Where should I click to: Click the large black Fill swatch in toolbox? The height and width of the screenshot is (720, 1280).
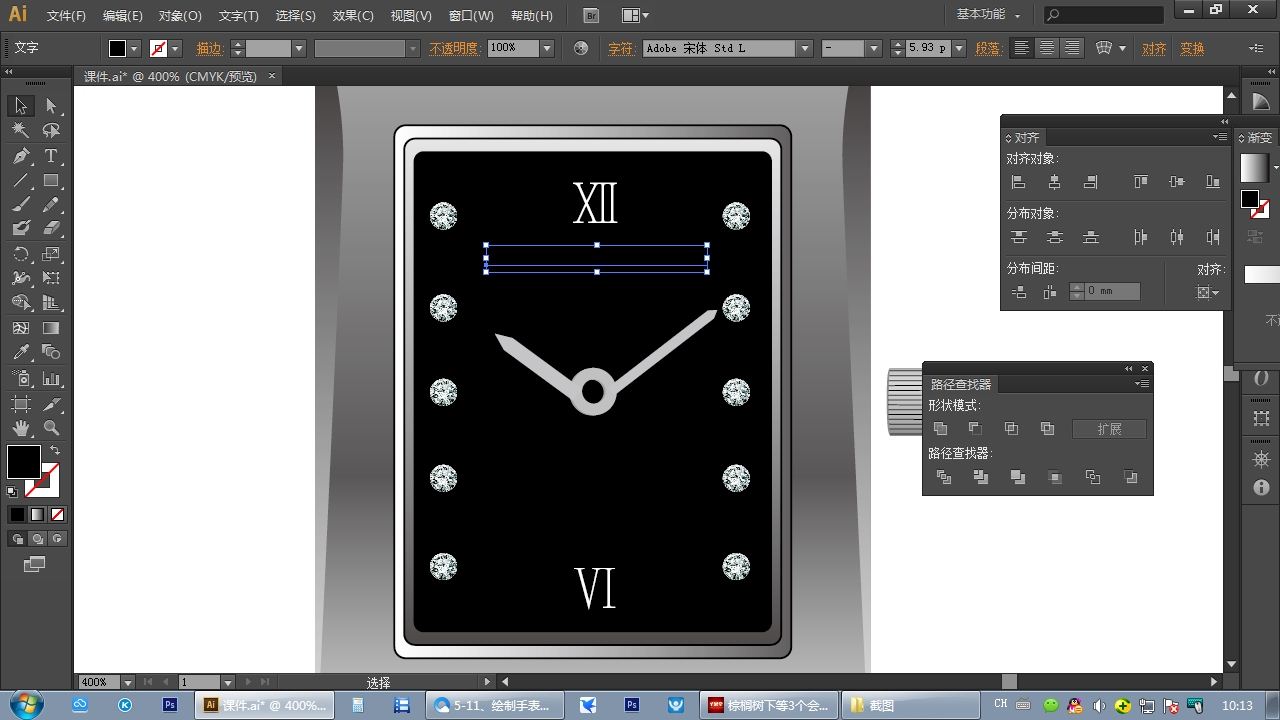[x=24, y=462]
